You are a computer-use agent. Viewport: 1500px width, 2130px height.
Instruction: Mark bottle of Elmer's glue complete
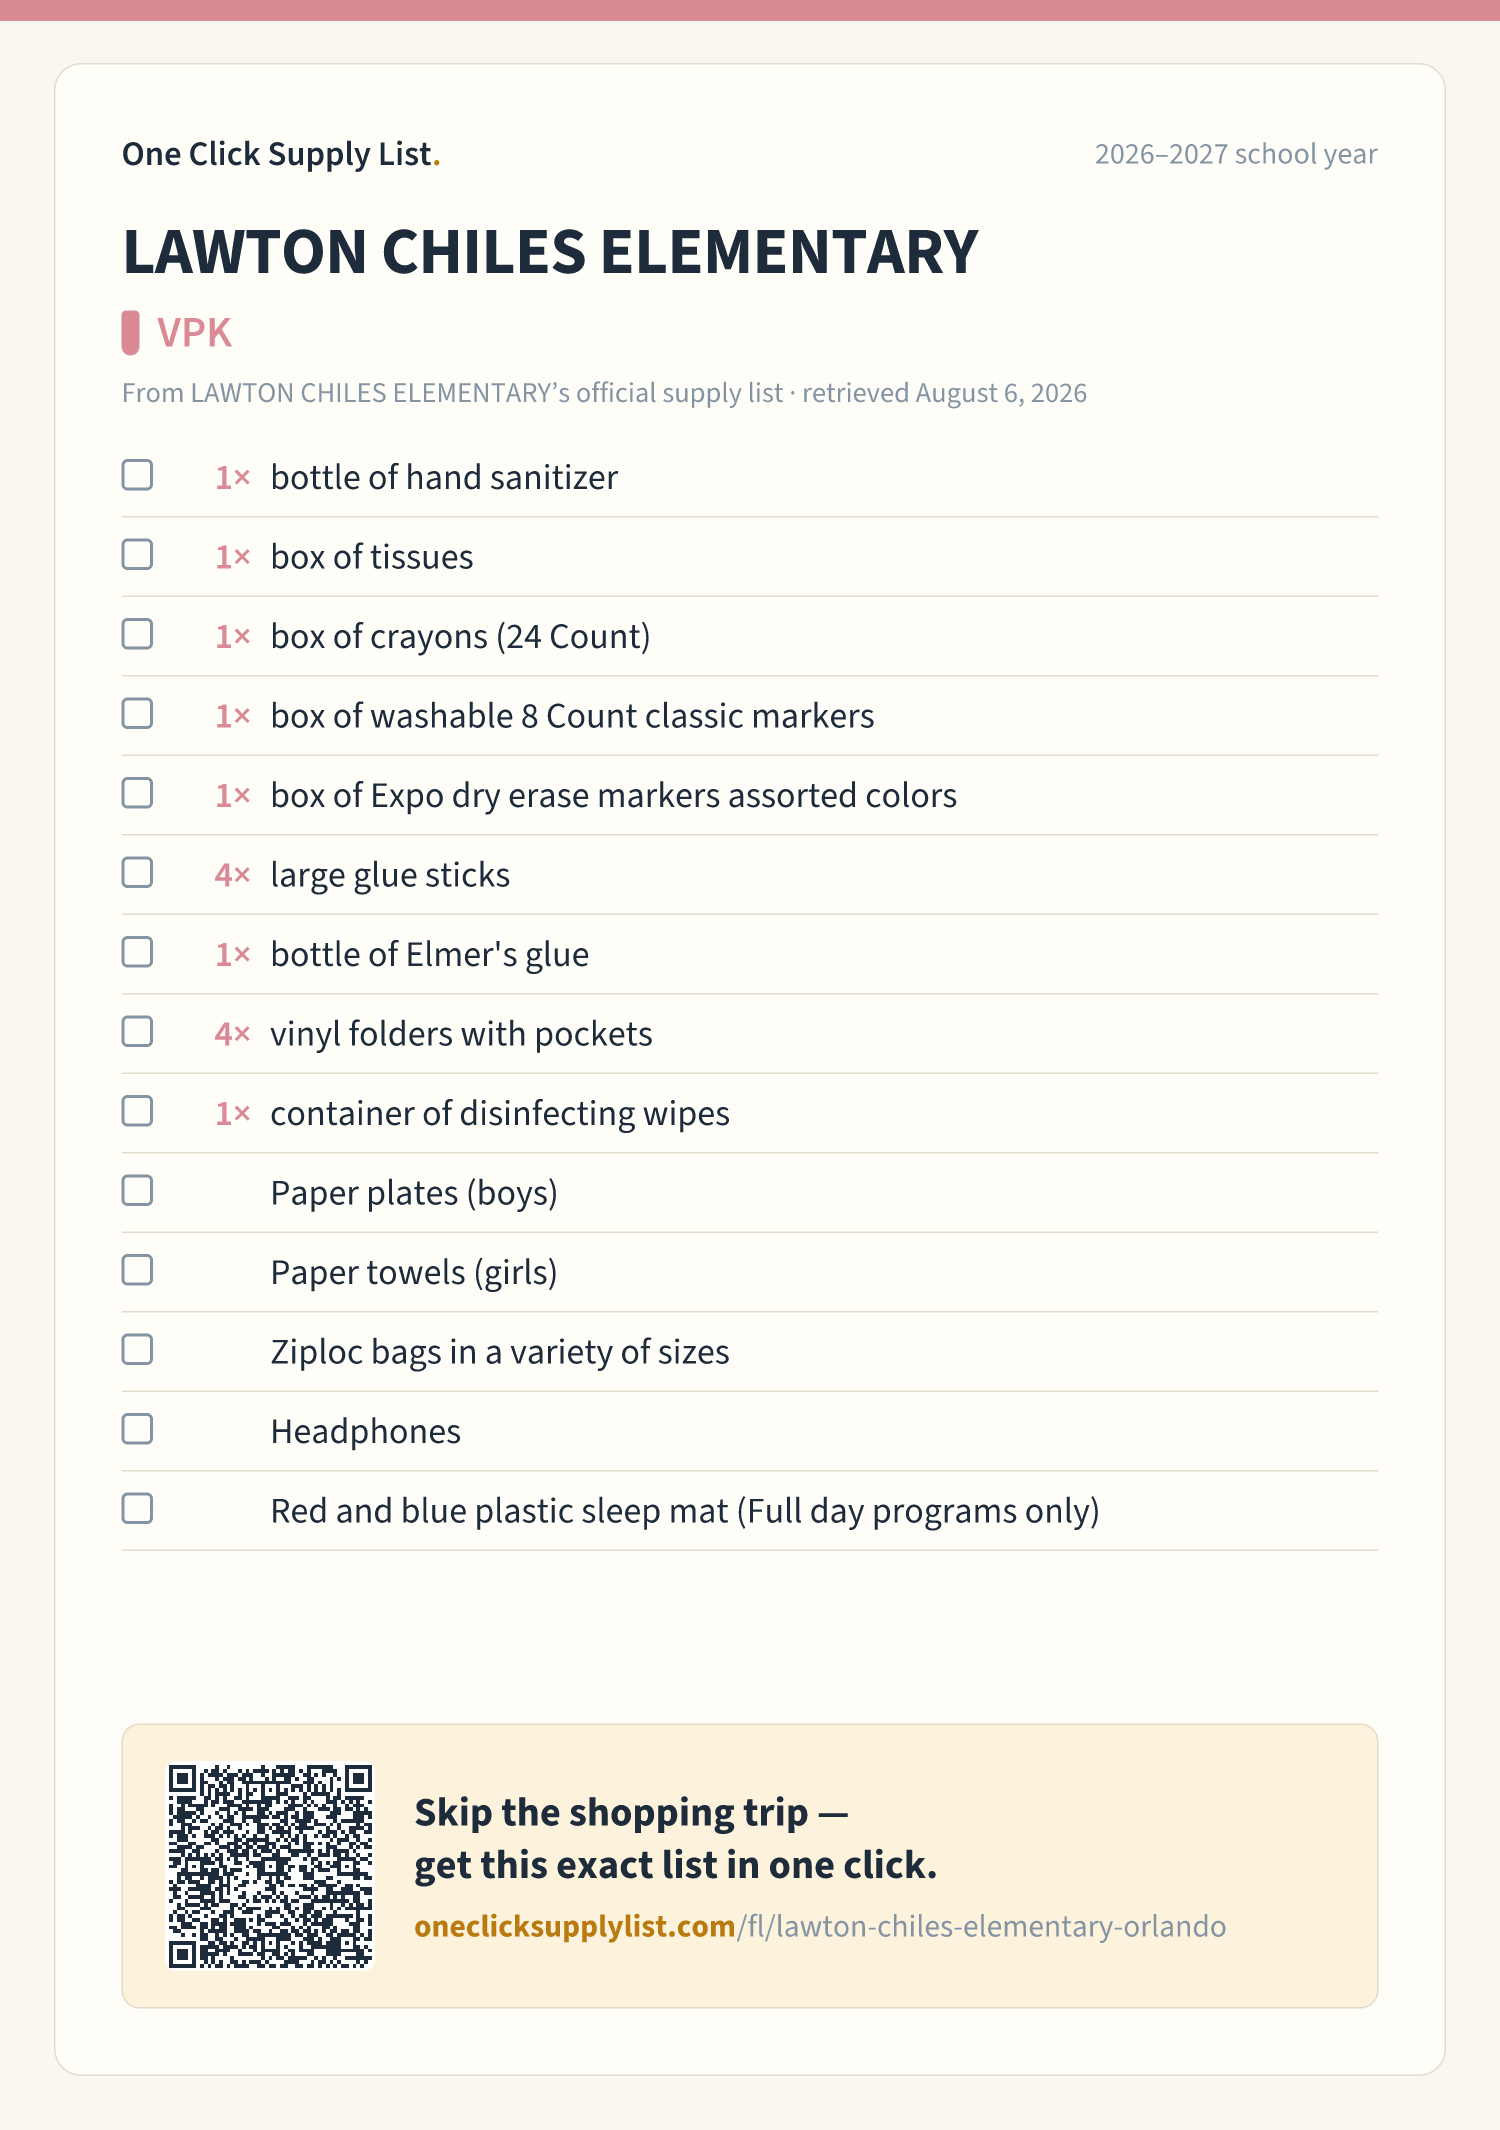137,952
